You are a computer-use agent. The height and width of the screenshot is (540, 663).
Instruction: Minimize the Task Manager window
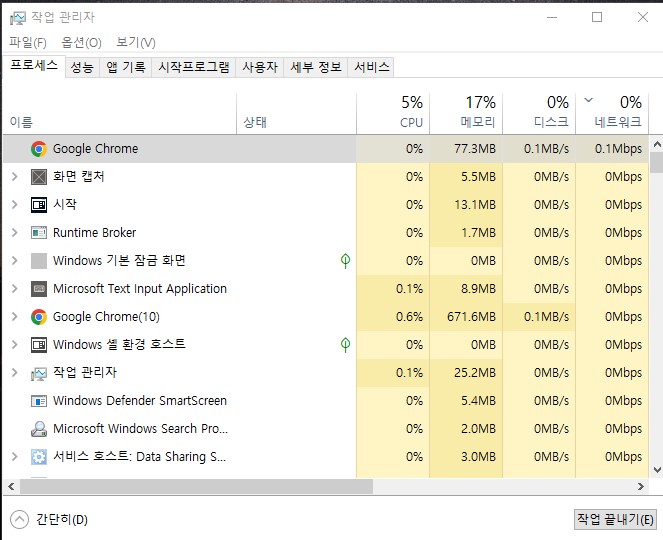pos(552,17)
